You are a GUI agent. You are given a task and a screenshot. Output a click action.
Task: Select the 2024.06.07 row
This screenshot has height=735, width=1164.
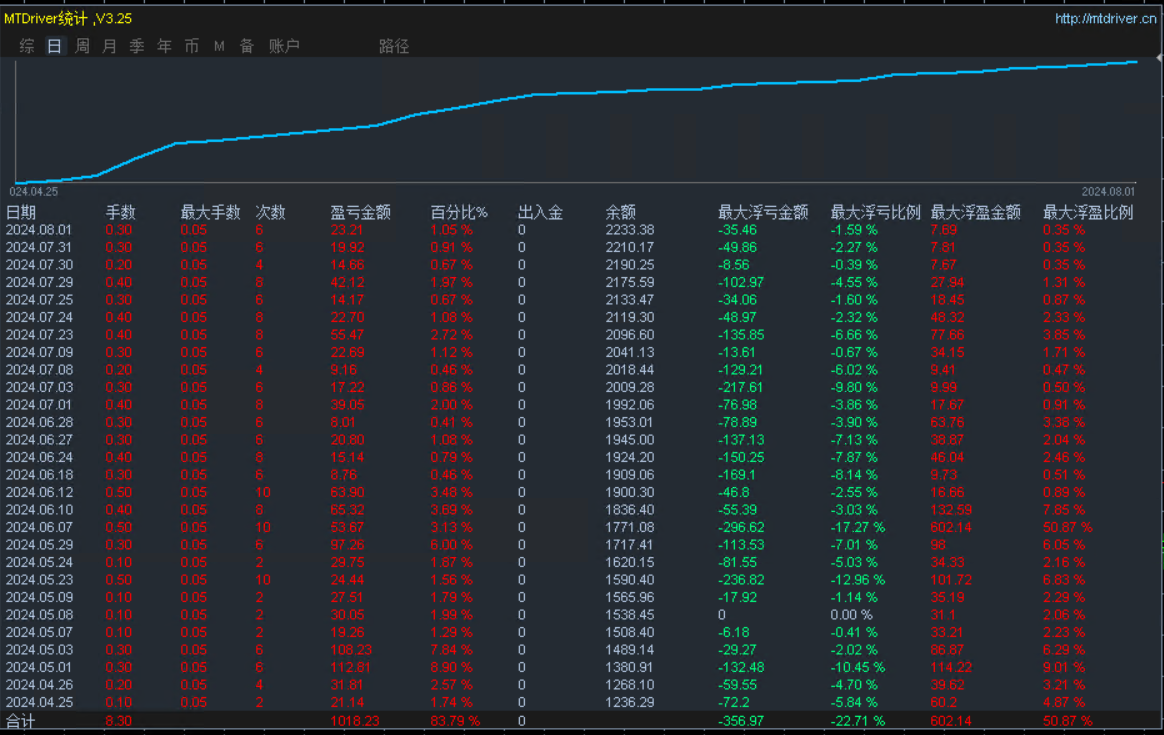pos(581,527)
